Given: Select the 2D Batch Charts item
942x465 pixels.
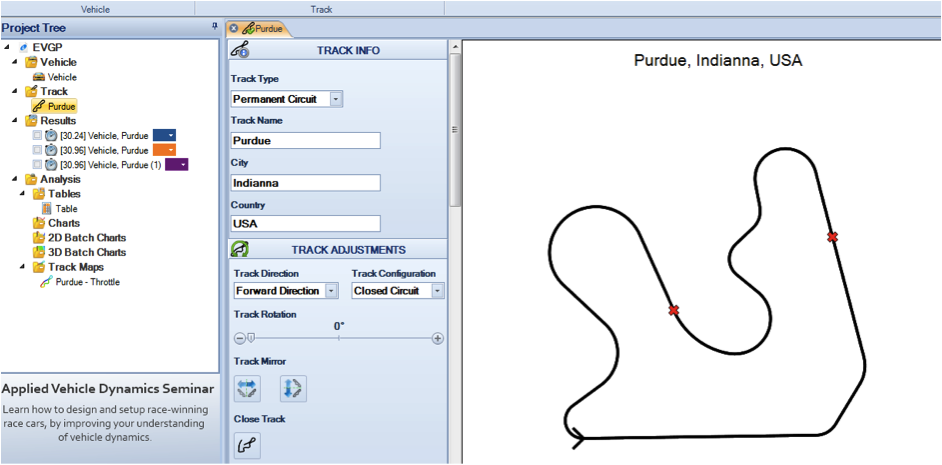Looking at the screenshot, I should pos(86,238).
